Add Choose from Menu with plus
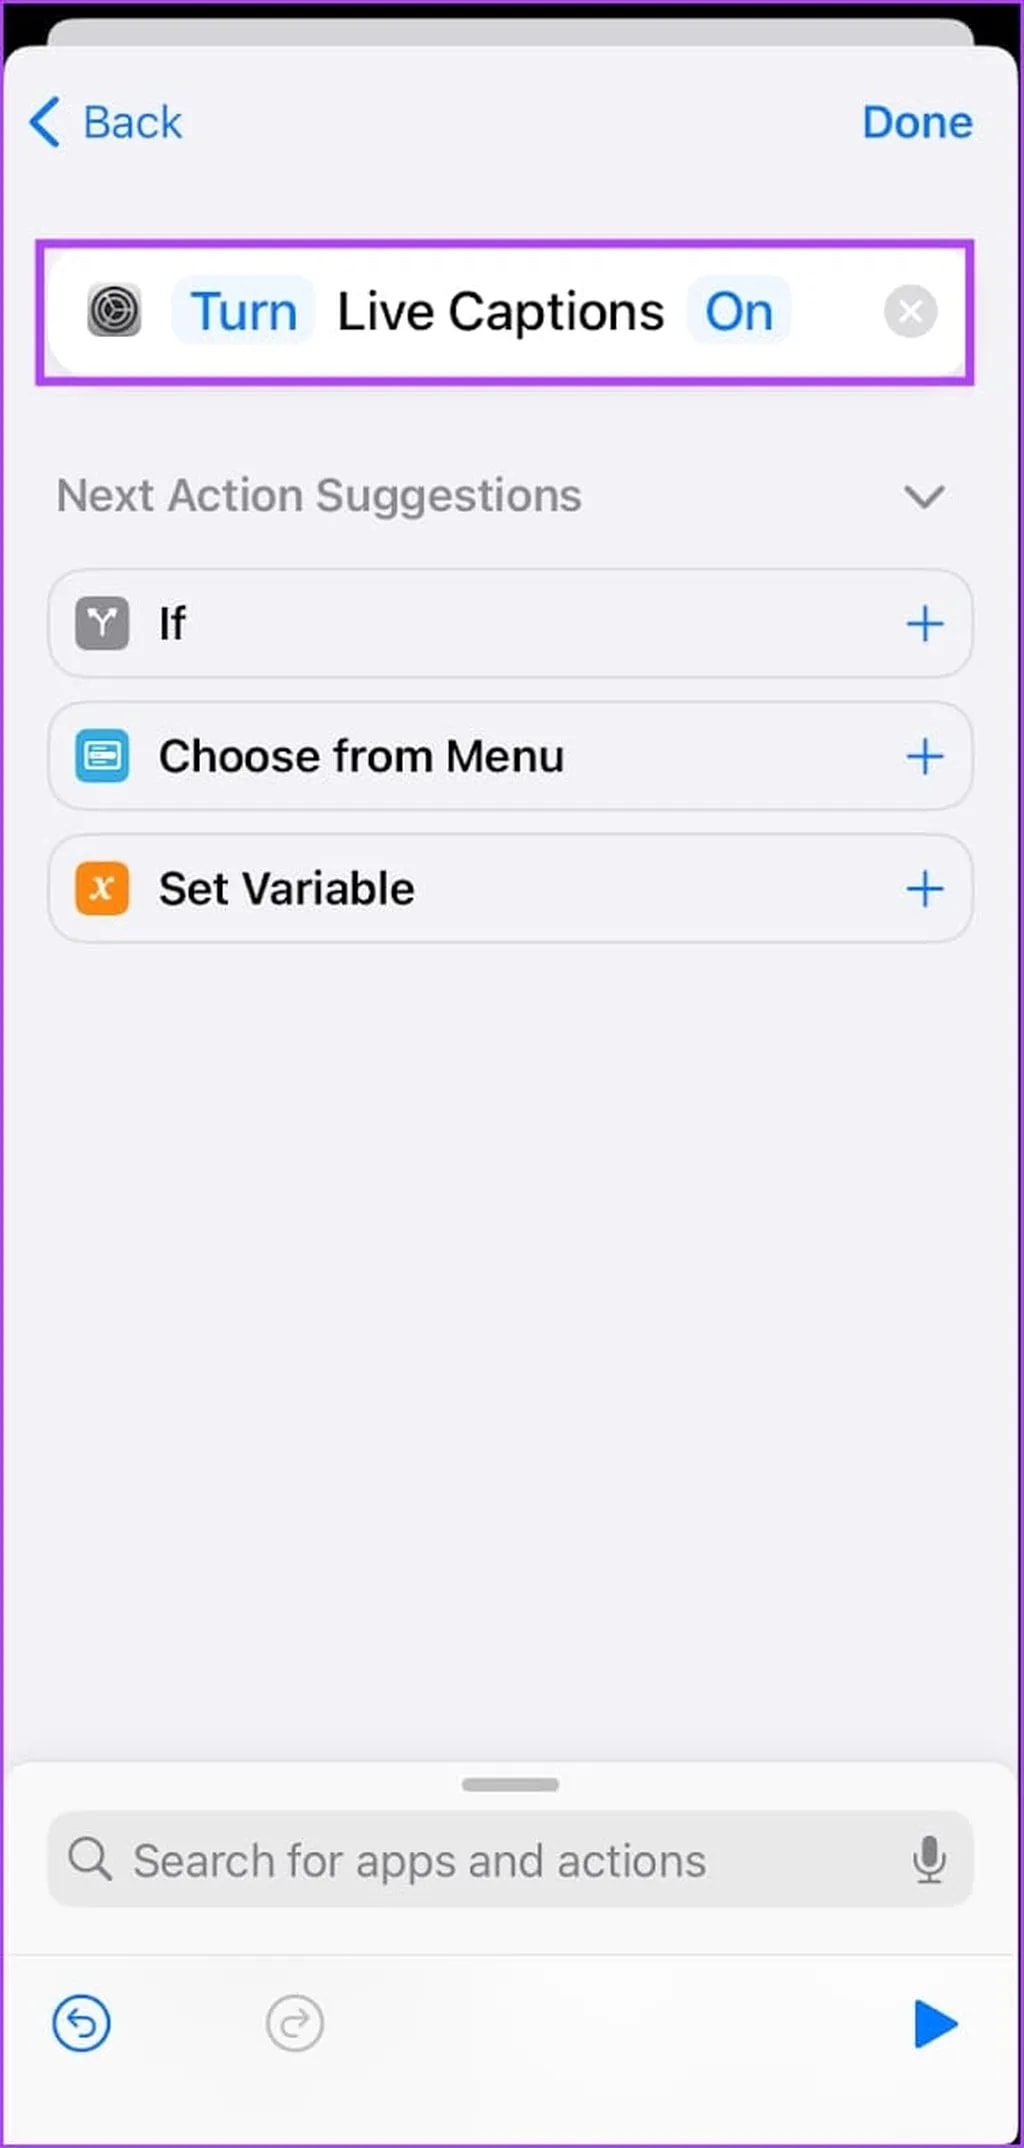Viewport: 1024px width, 2148px height. click(x=925, y=756)
